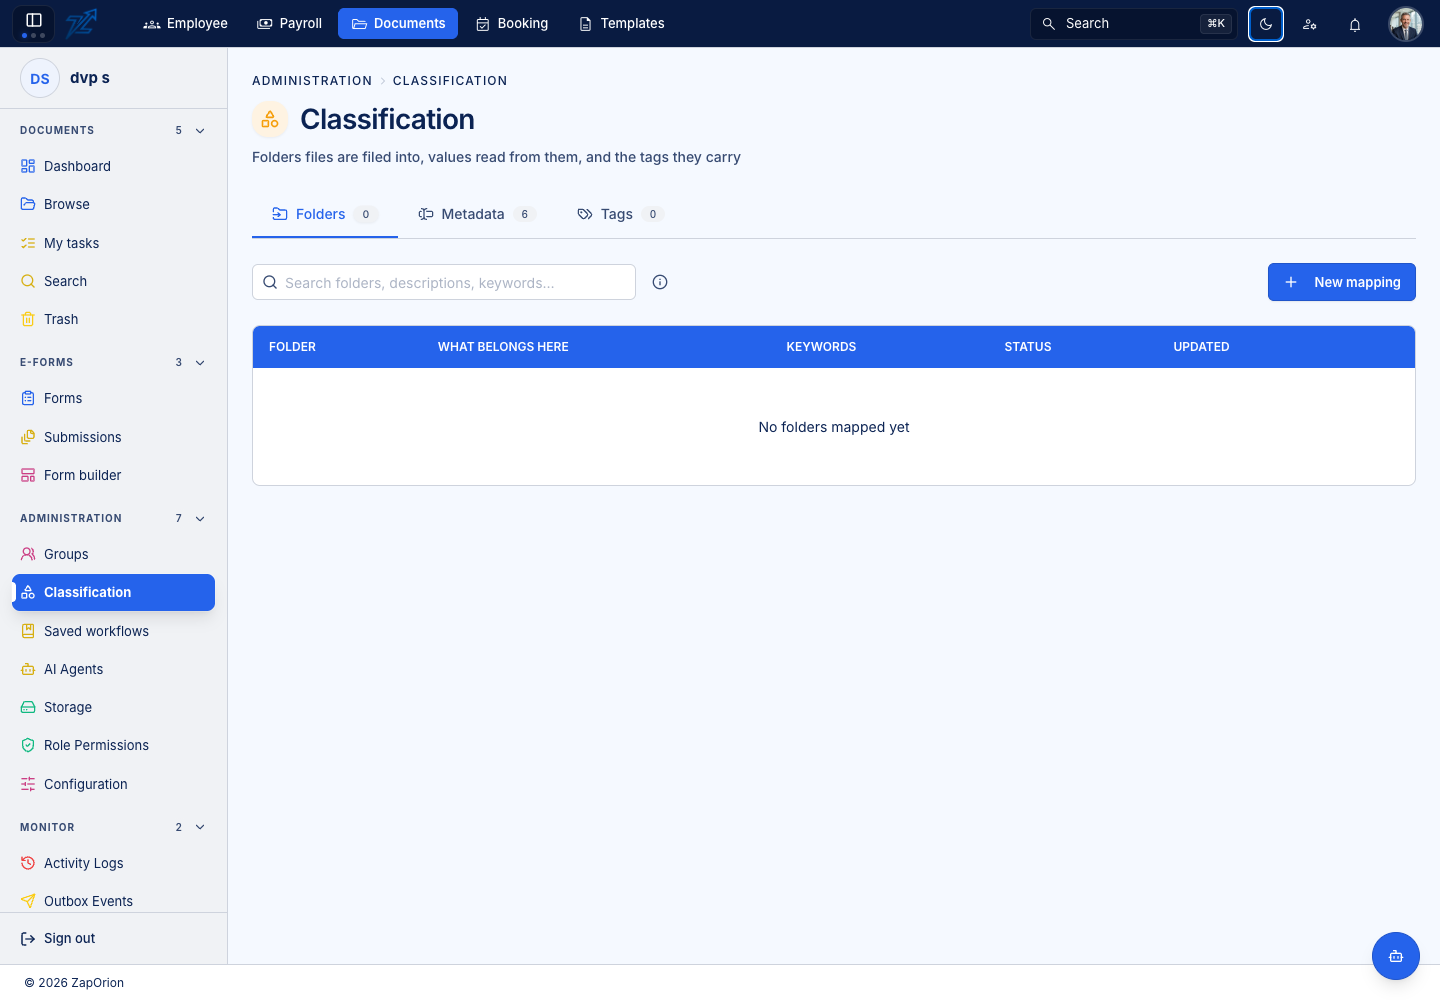Image resolution: width=1440 pixels, height=1000 pixels.
Task: Open Saved workflows in the sidebar
Action: (113, 631)
